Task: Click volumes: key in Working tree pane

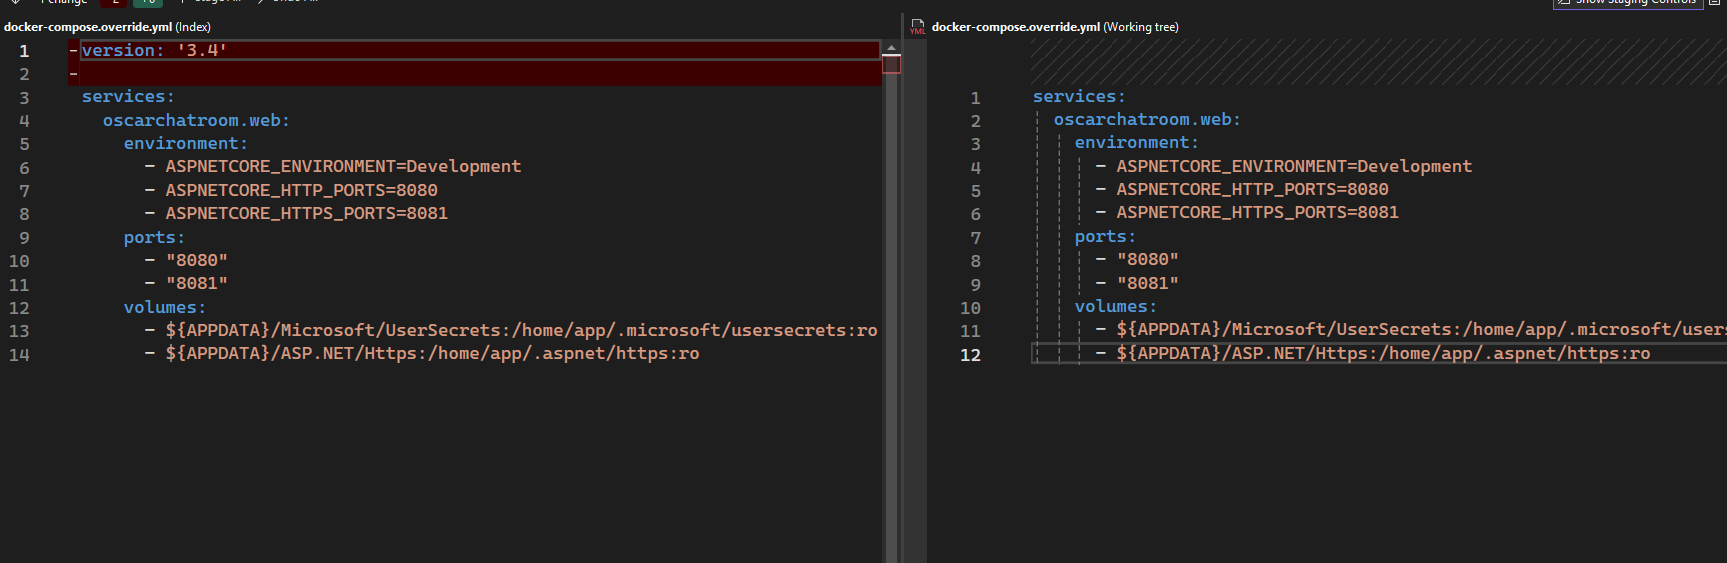Action: 1115,307
